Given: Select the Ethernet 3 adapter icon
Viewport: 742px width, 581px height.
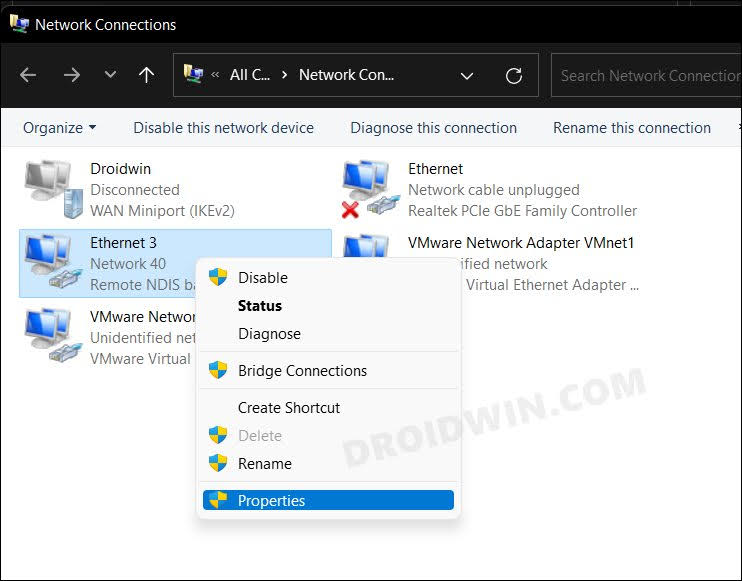Looking at the screenshot, I should click(x=54, y=262).
